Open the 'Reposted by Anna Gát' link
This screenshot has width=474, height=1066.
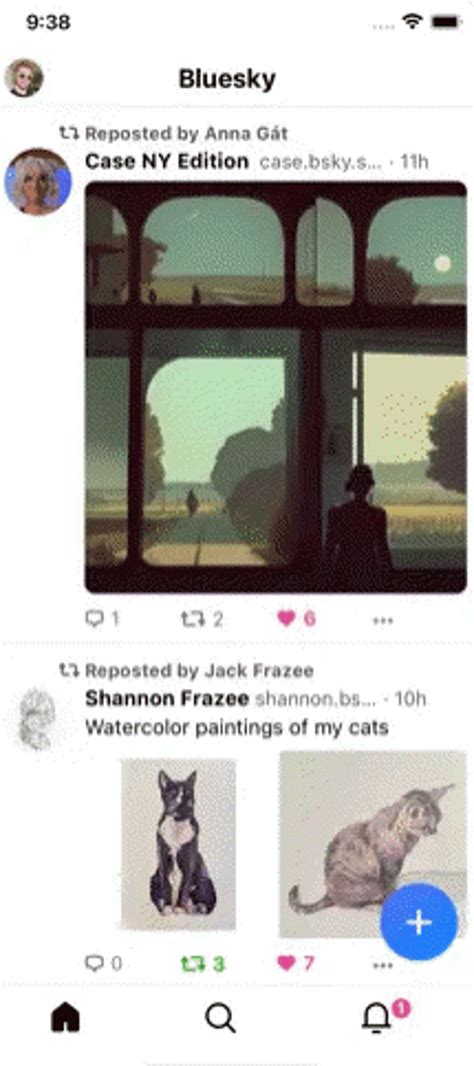[173, 133]
